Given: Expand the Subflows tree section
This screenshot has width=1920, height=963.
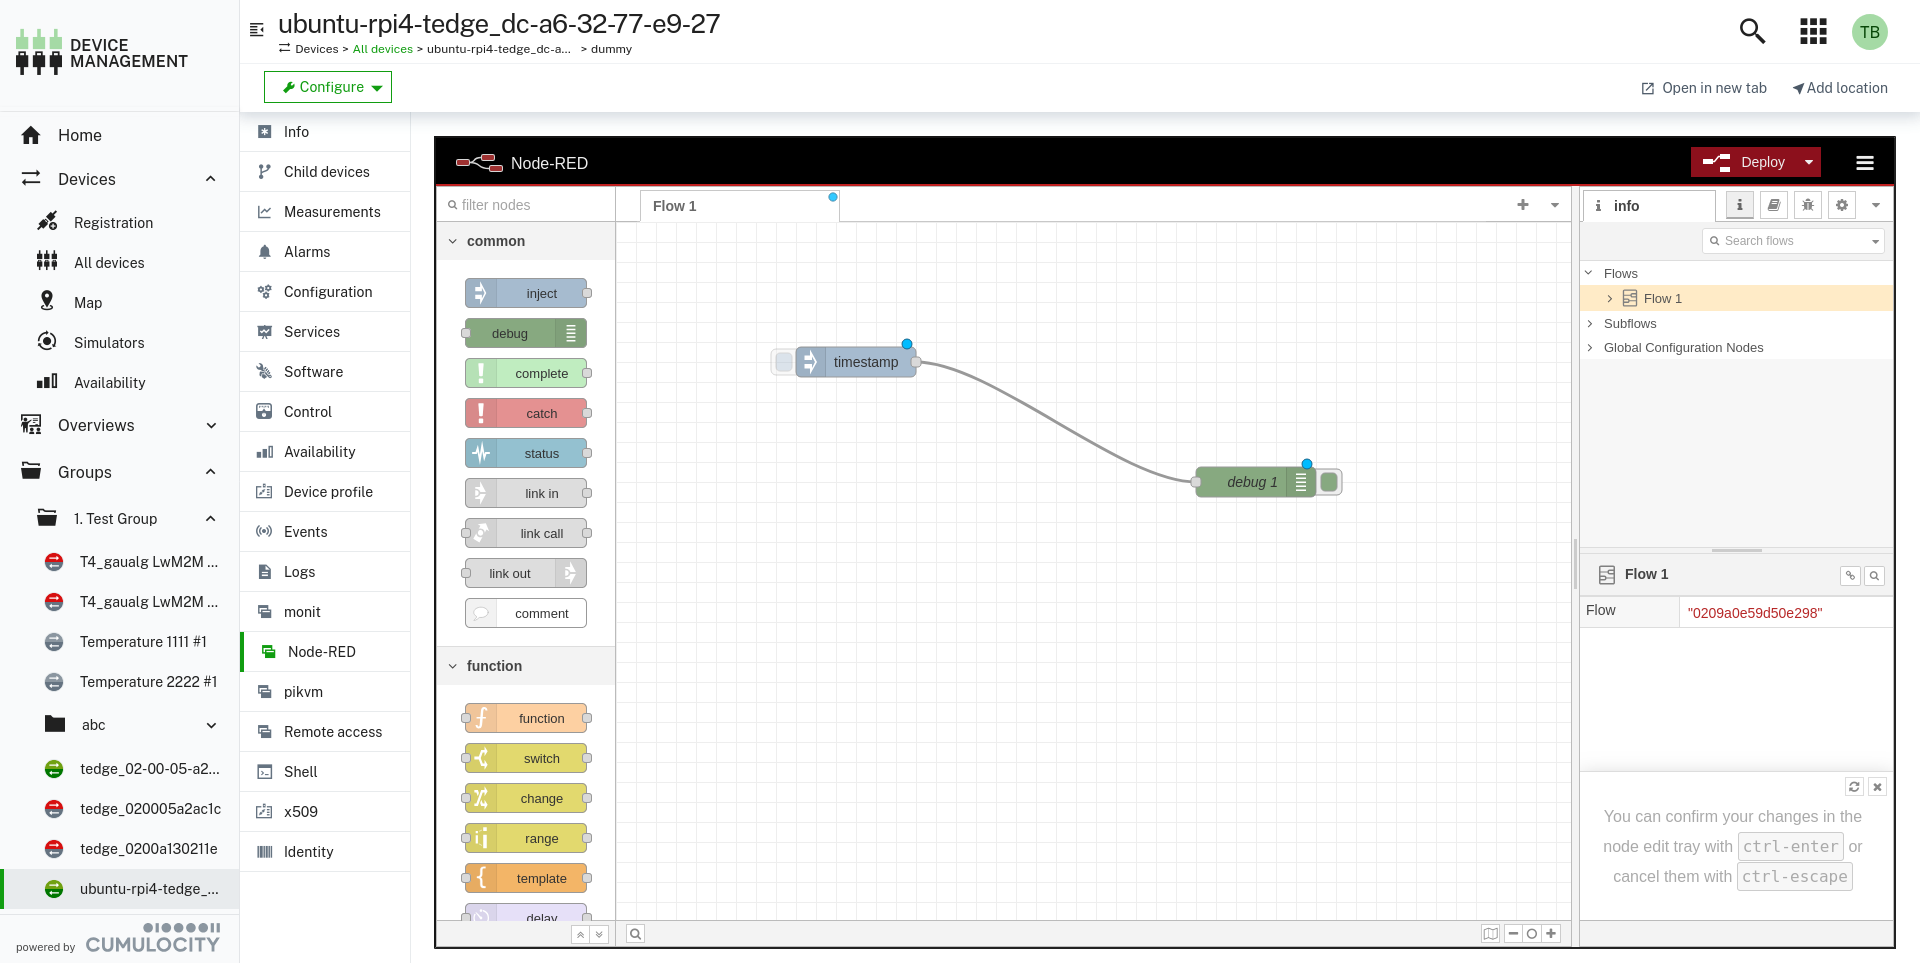Looking at the screenshot, I should (x=1589, y=323).
